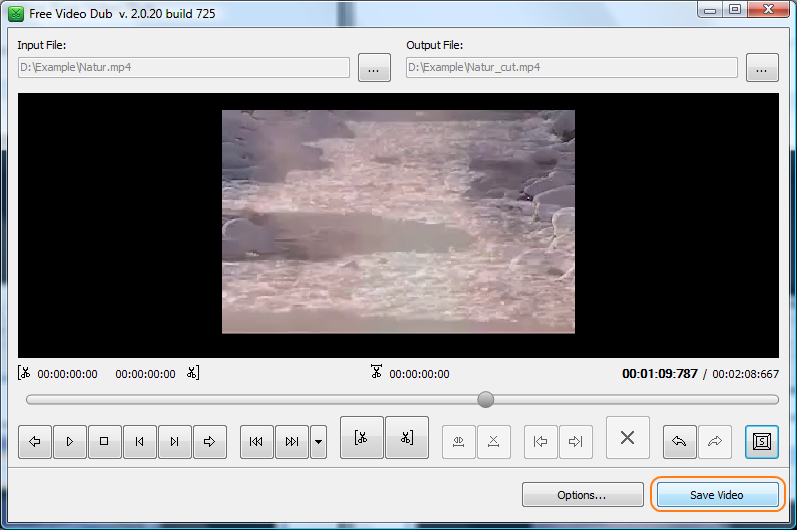Open the keyframe navigation dropdown arrow
The width and height of the screenshot is (797, 530).
(x=318, y=441)
